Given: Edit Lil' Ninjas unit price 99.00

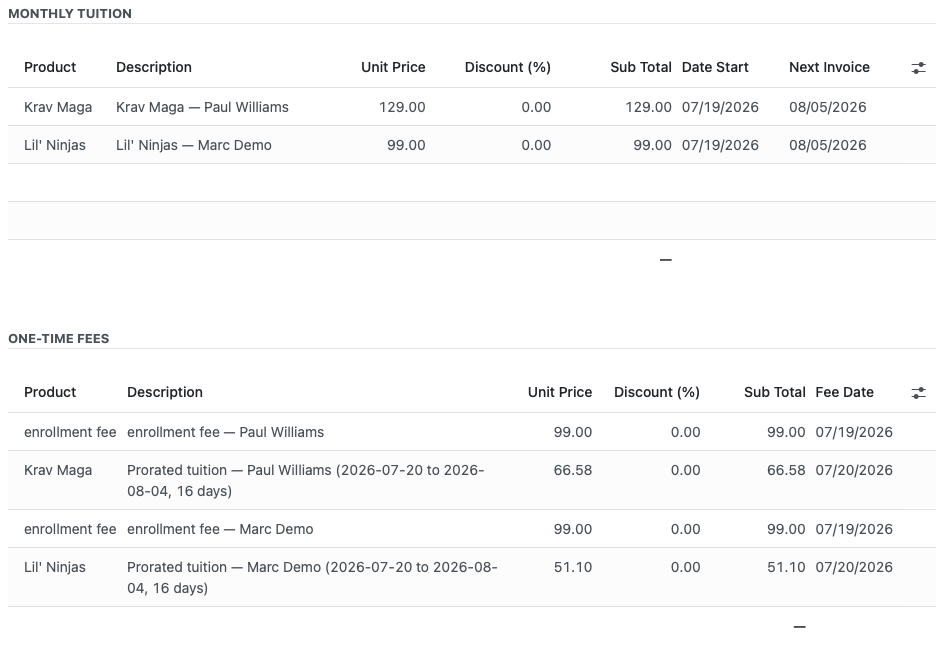Looking at the screenshot, I should (406, 145).
